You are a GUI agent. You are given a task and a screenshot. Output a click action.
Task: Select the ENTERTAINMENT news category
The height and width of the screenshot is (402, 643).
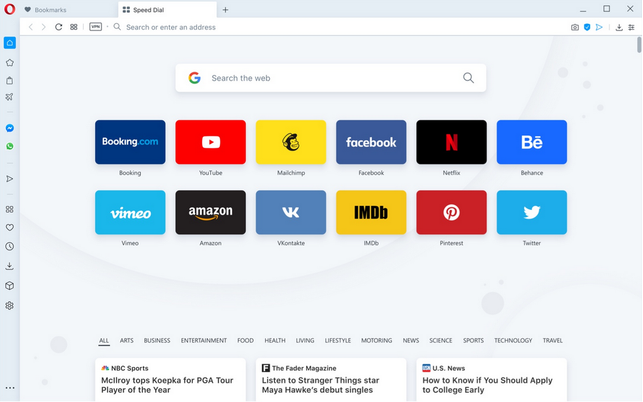pyautogui.click(x=204, y=340)
